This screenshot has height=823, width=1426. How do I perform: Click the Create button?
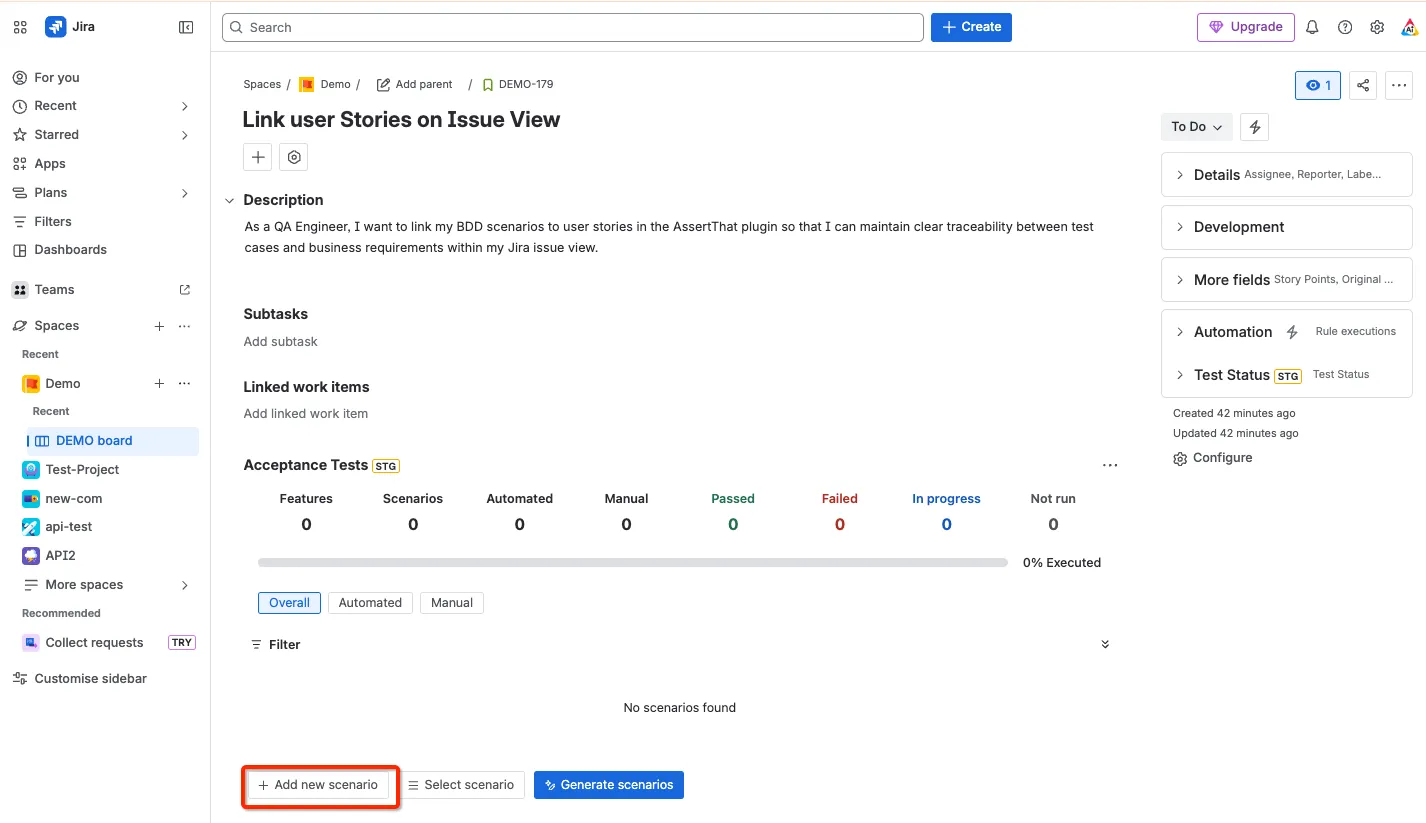coord(971,27)
